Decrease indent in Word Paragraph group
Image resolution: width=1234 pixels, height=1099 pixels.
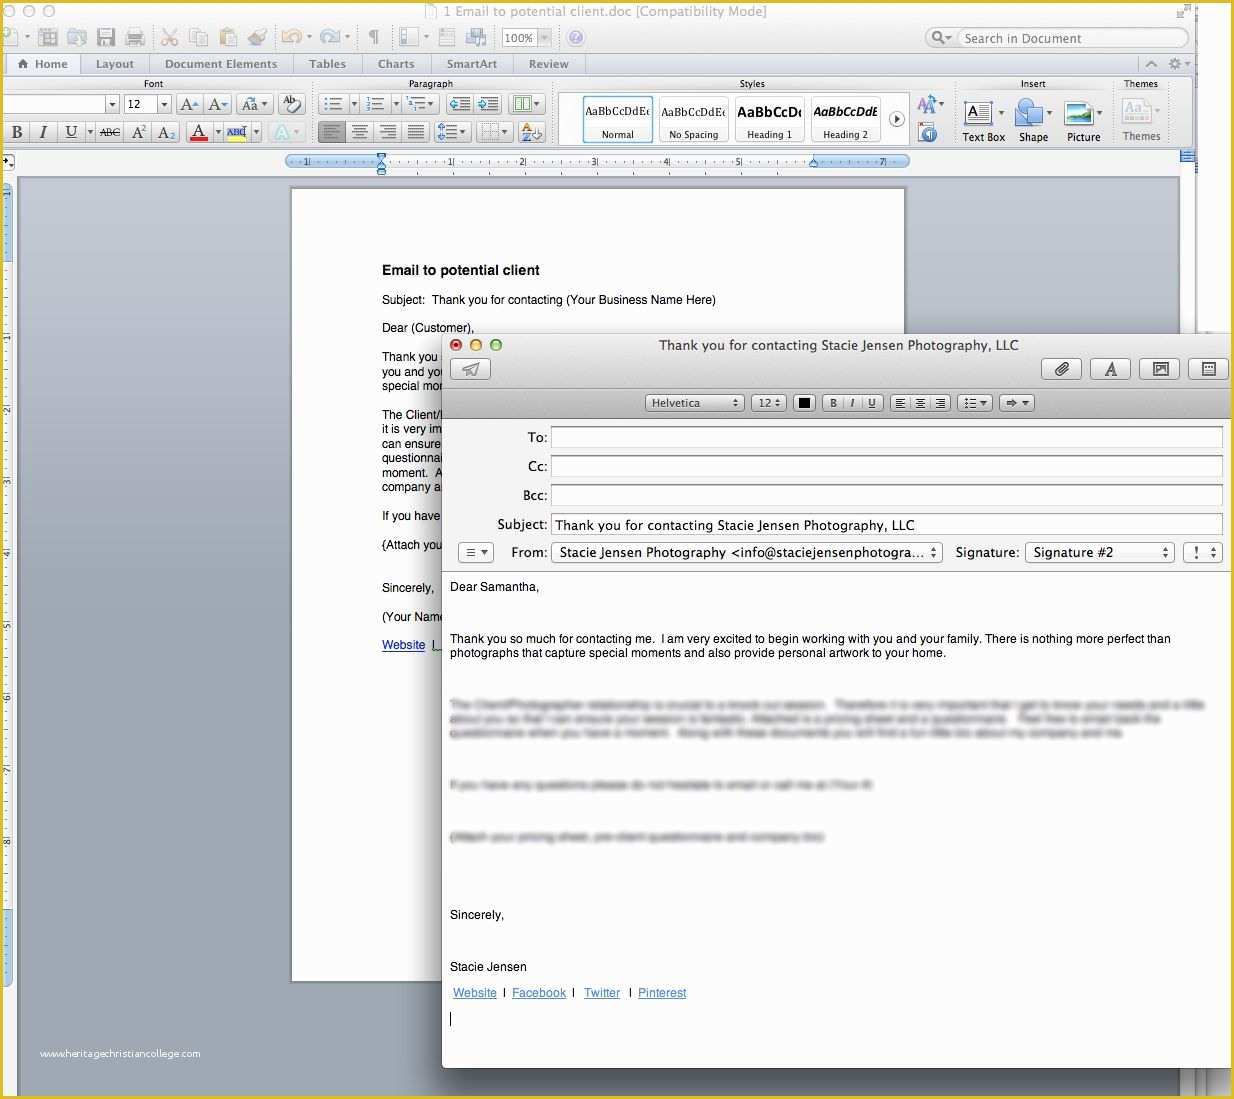pos(460,104)
